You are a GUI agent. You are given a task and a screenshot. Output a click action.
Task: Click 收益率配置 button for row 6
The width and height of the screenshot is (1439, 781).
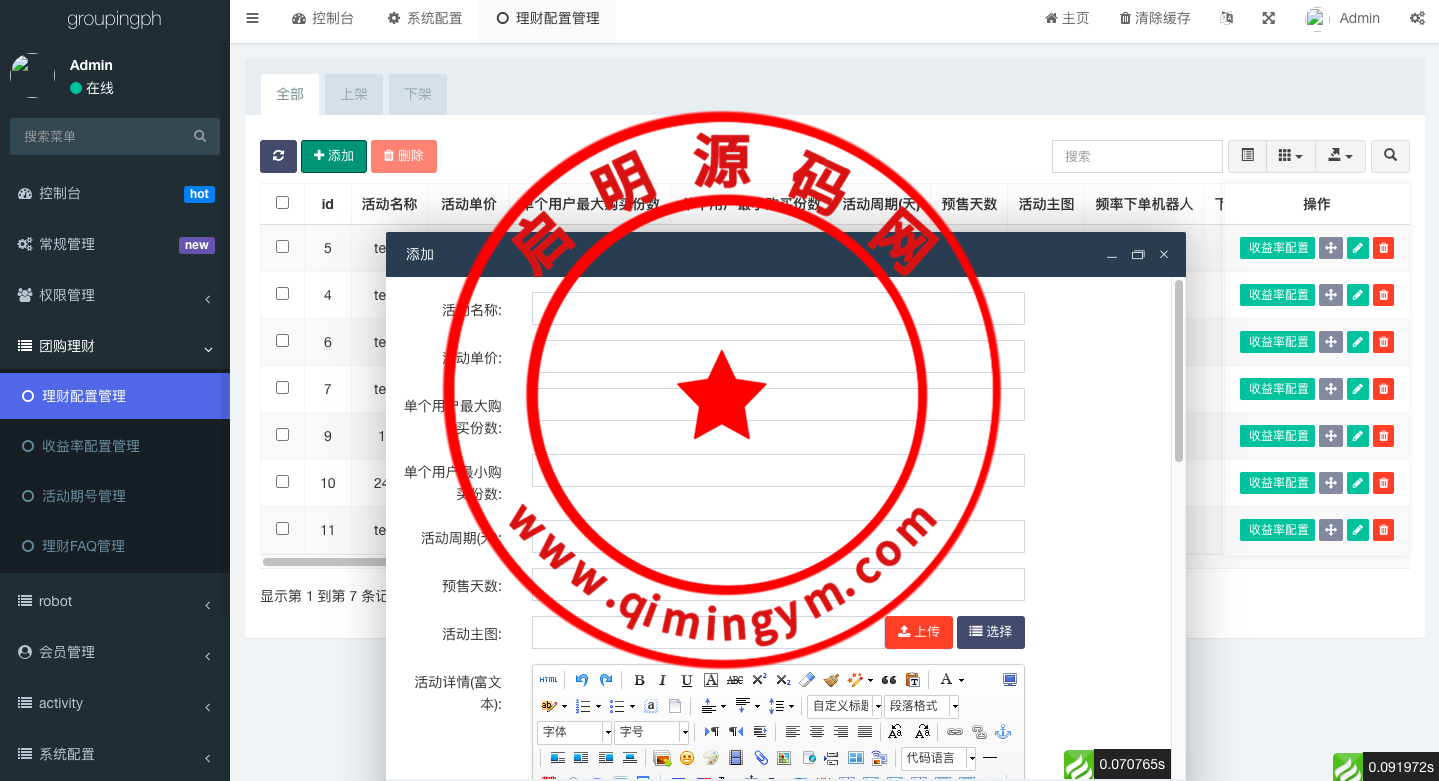(x=1278, y=342)
